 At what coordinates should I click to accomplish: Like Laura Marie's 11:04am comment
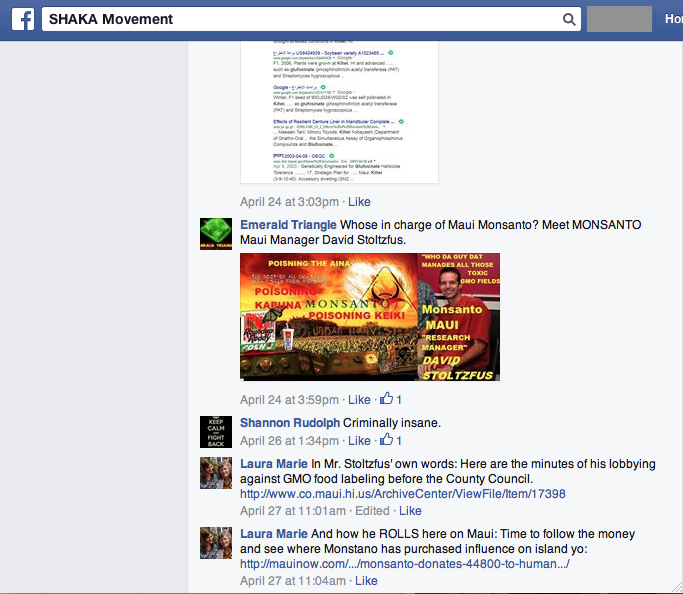coord(366,580)
